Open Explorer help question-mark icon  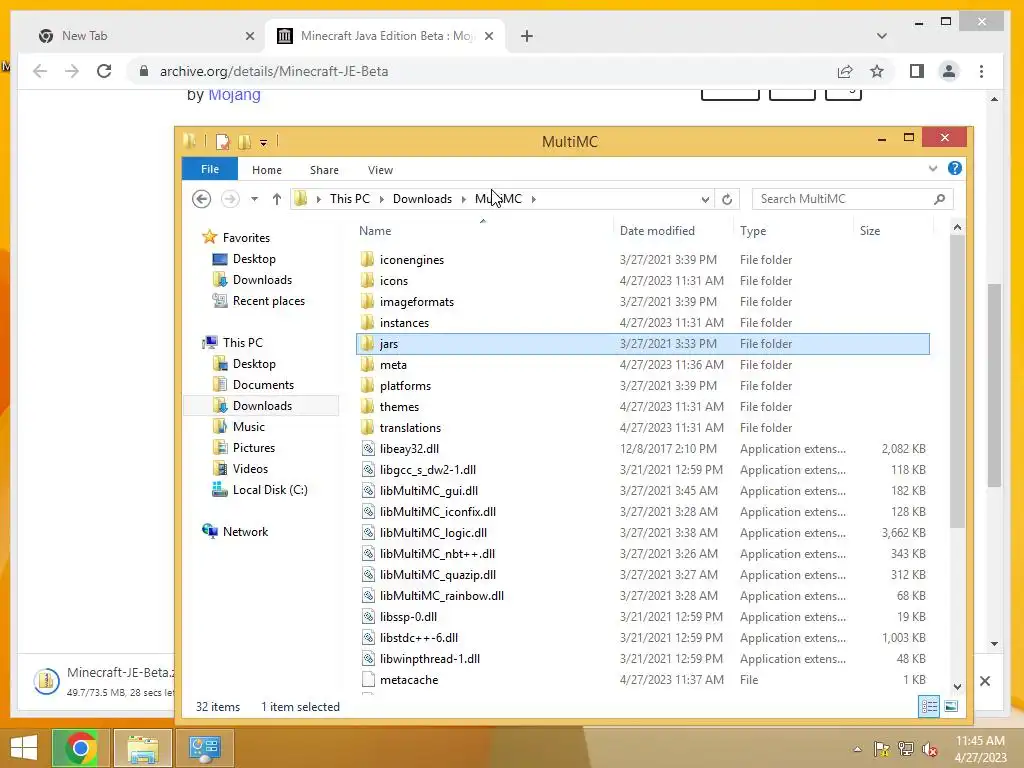tap(954, 168)
